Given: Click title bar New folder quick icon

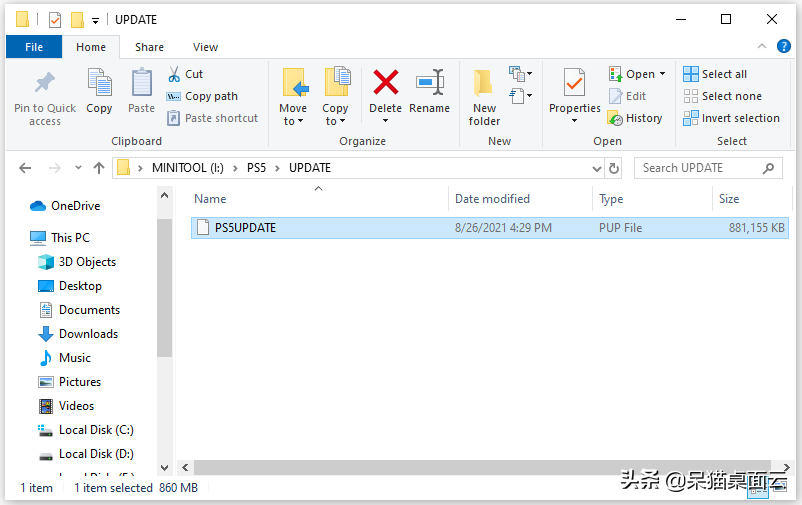Looking at the screenshot, I should [77, 20].
